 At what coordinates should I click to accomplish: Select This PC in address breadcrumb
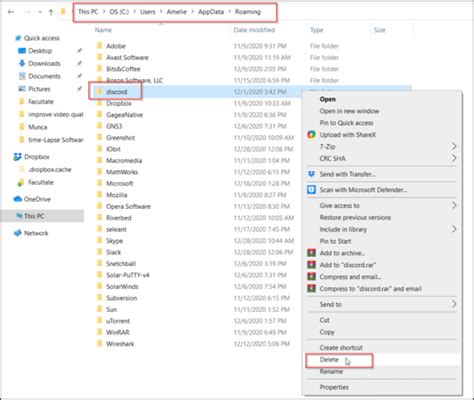click(88, 12)
